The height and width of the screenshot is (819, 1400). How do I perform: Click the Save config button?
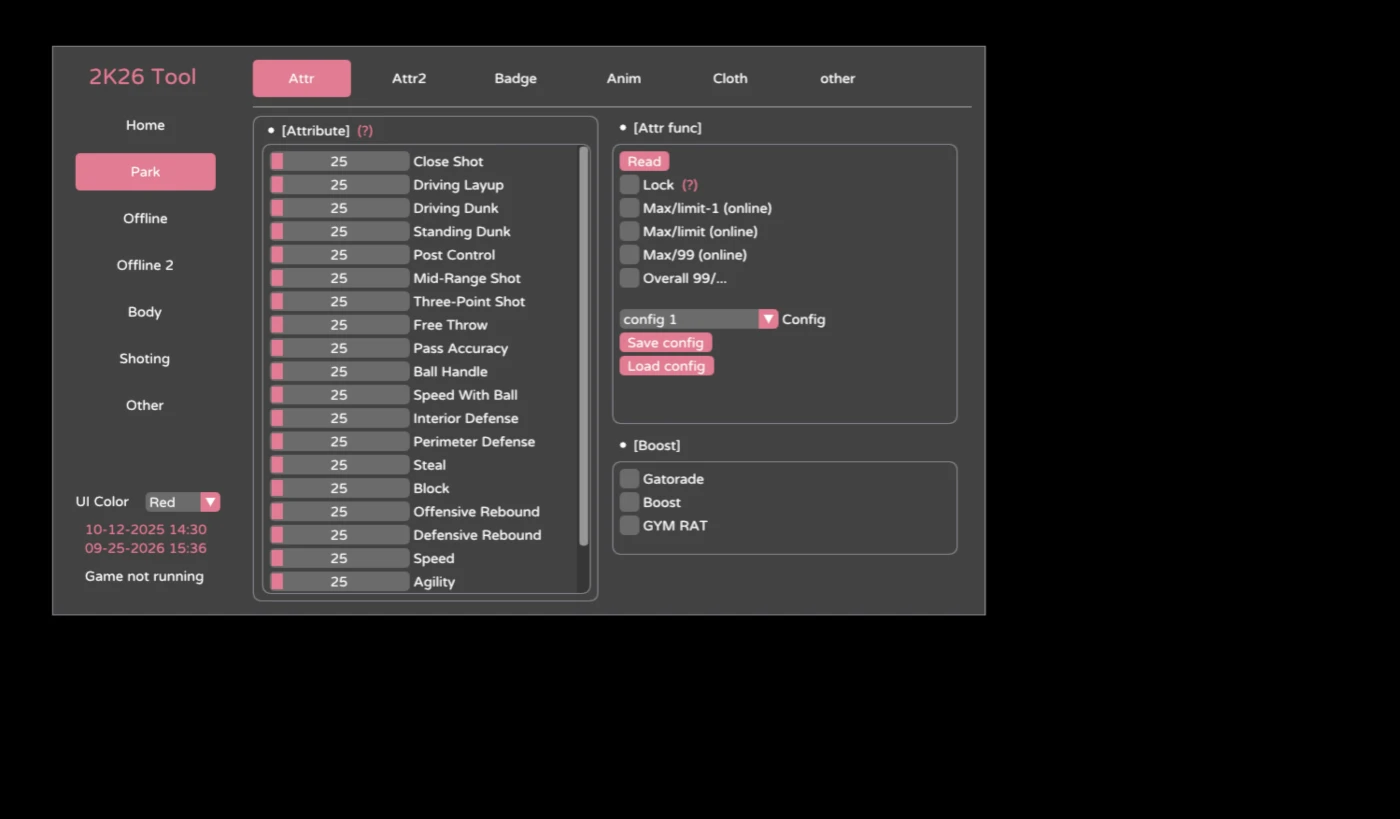point(665,343)
